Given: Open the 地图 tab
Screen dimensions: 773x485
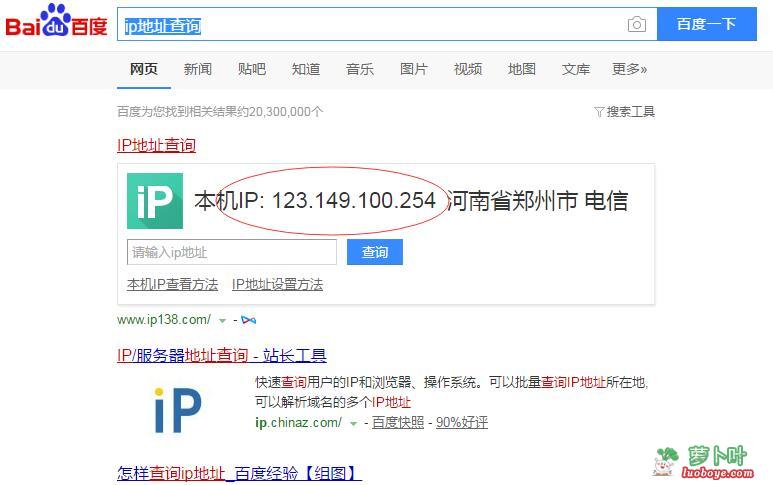Looking at the screenshot, I should tap(522, 69).
